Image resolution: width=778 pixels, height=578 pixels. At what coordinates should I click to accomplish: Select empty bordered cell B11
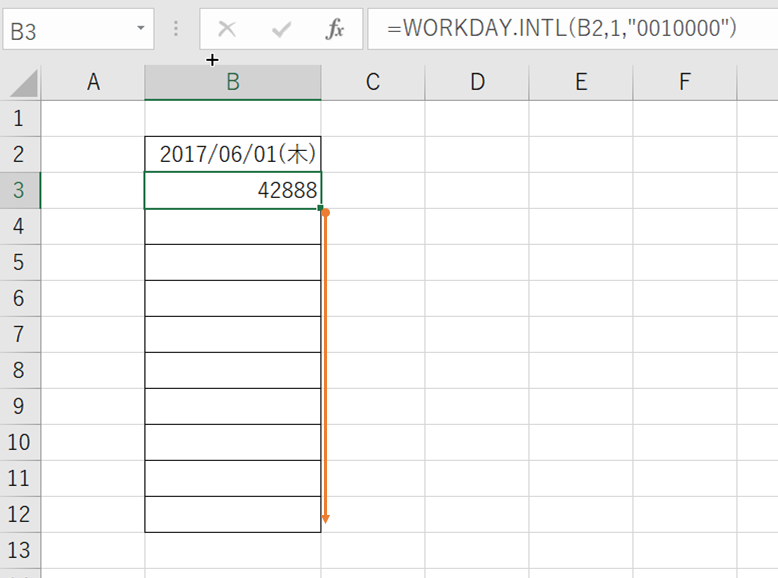click(233, 478)
